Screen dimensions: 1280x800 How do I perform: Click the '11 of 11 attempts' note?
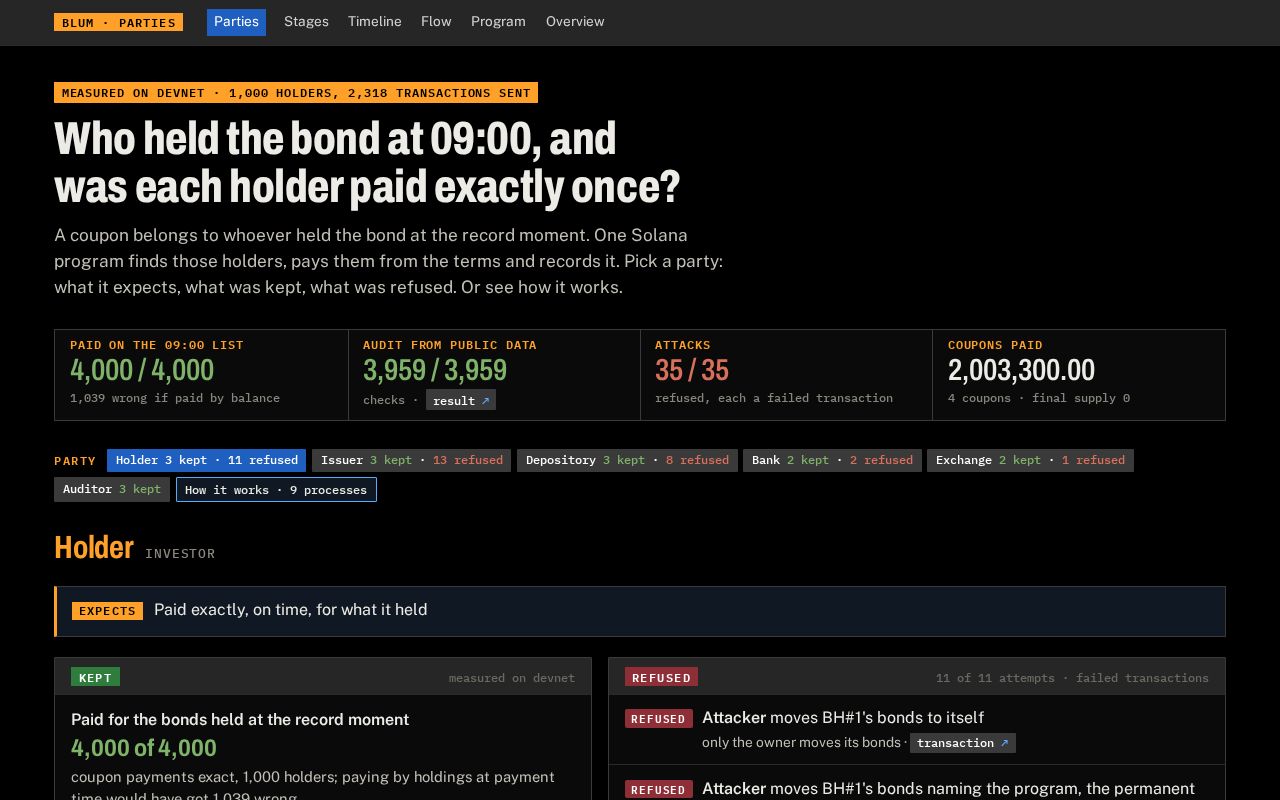coord(1072,678)
